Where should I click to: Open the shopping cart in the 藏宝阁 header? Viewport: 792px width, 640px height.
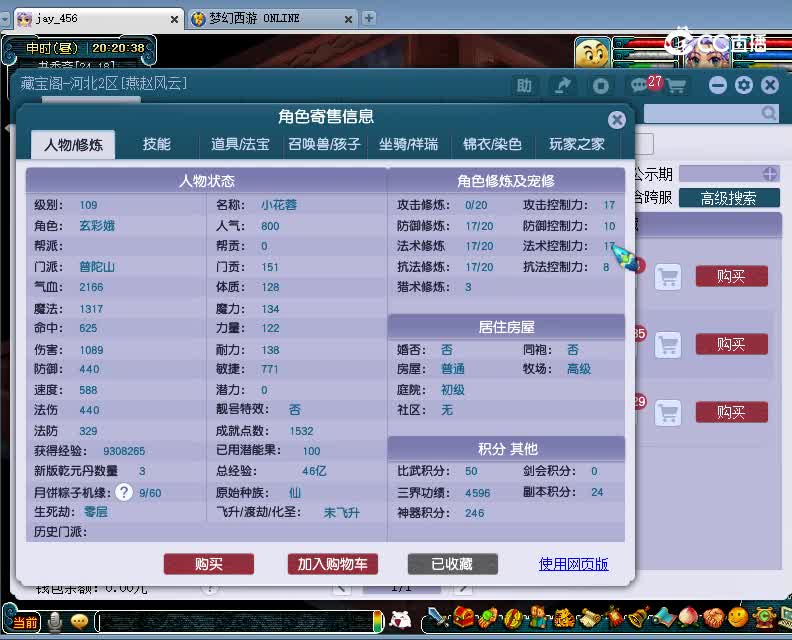676,86
